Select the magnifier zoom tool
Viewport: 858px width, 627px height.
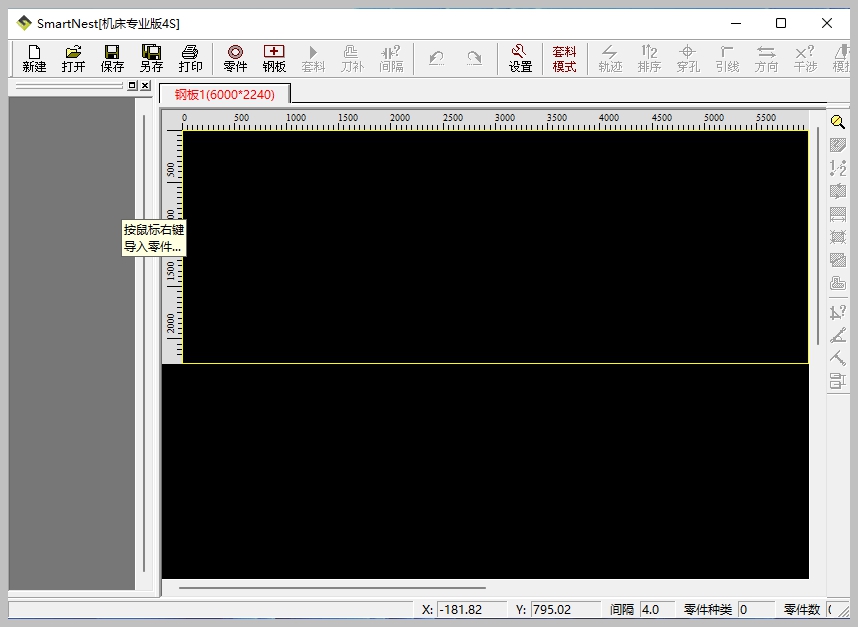pos(838,122)
